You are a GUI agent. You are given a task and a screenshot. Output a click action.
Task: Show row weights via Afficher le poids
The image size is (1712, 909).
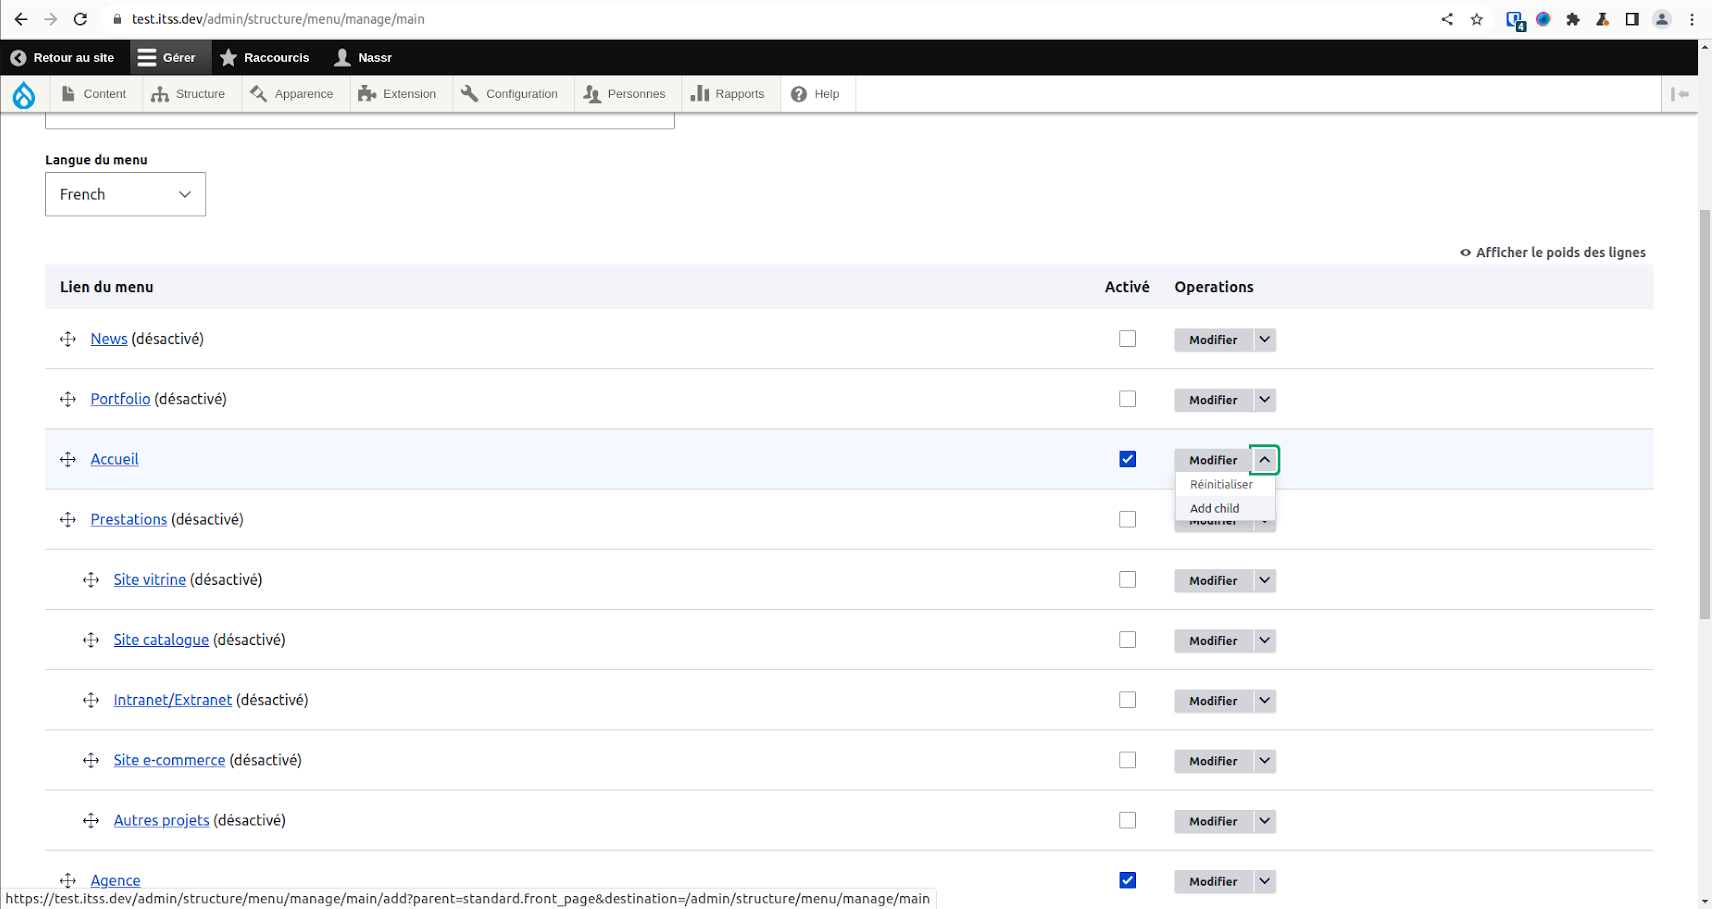tap(1552, 253)
